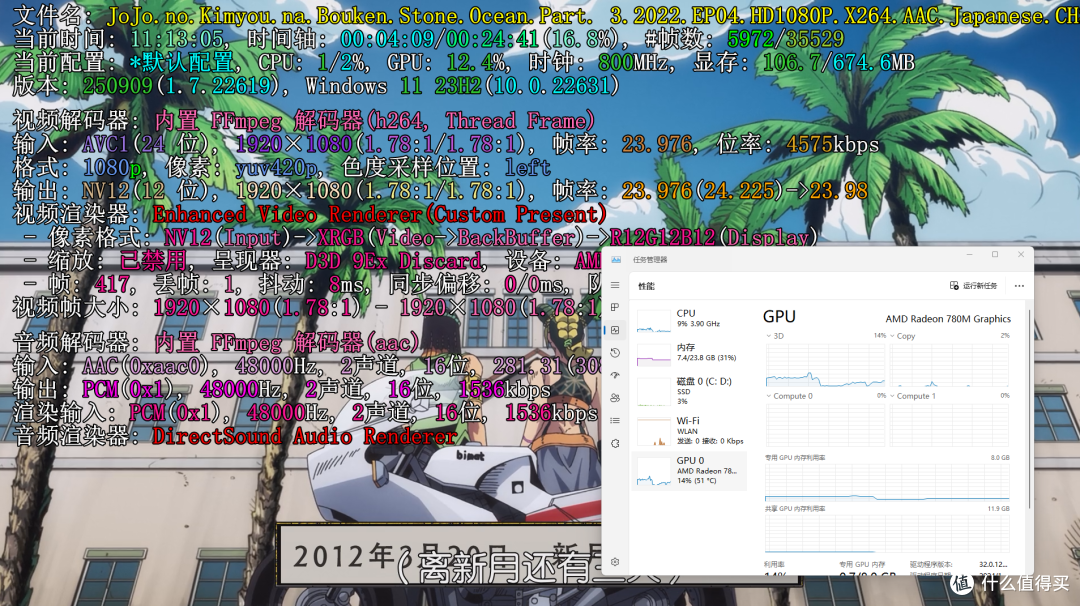Click the 共享 GPU 内存利用率 graph
The image size is (1080, 606).
887,532
